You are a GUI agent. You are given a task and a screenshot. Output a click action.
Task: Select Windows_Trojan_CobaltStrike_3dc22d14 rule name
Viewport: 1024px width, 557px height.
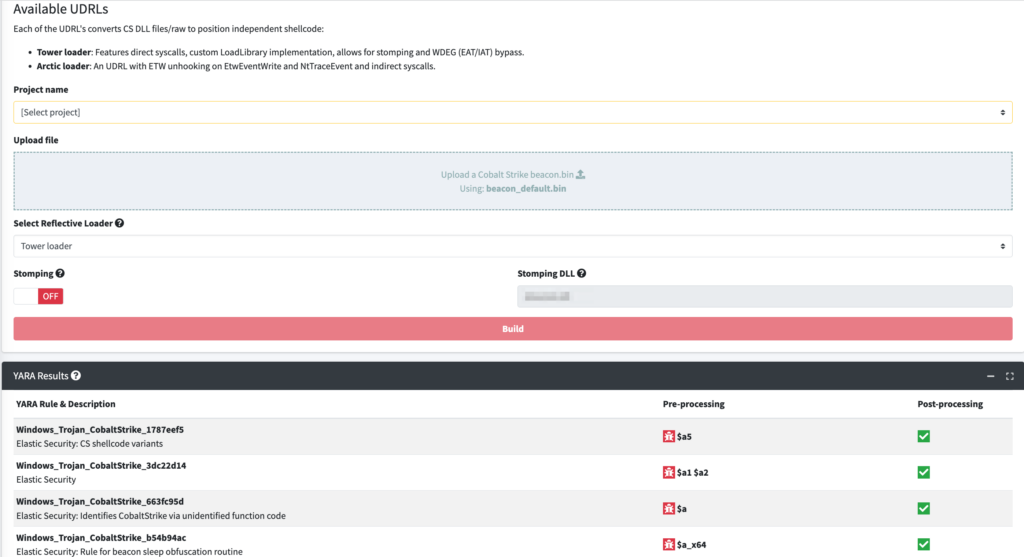click(x=101, y=466)
